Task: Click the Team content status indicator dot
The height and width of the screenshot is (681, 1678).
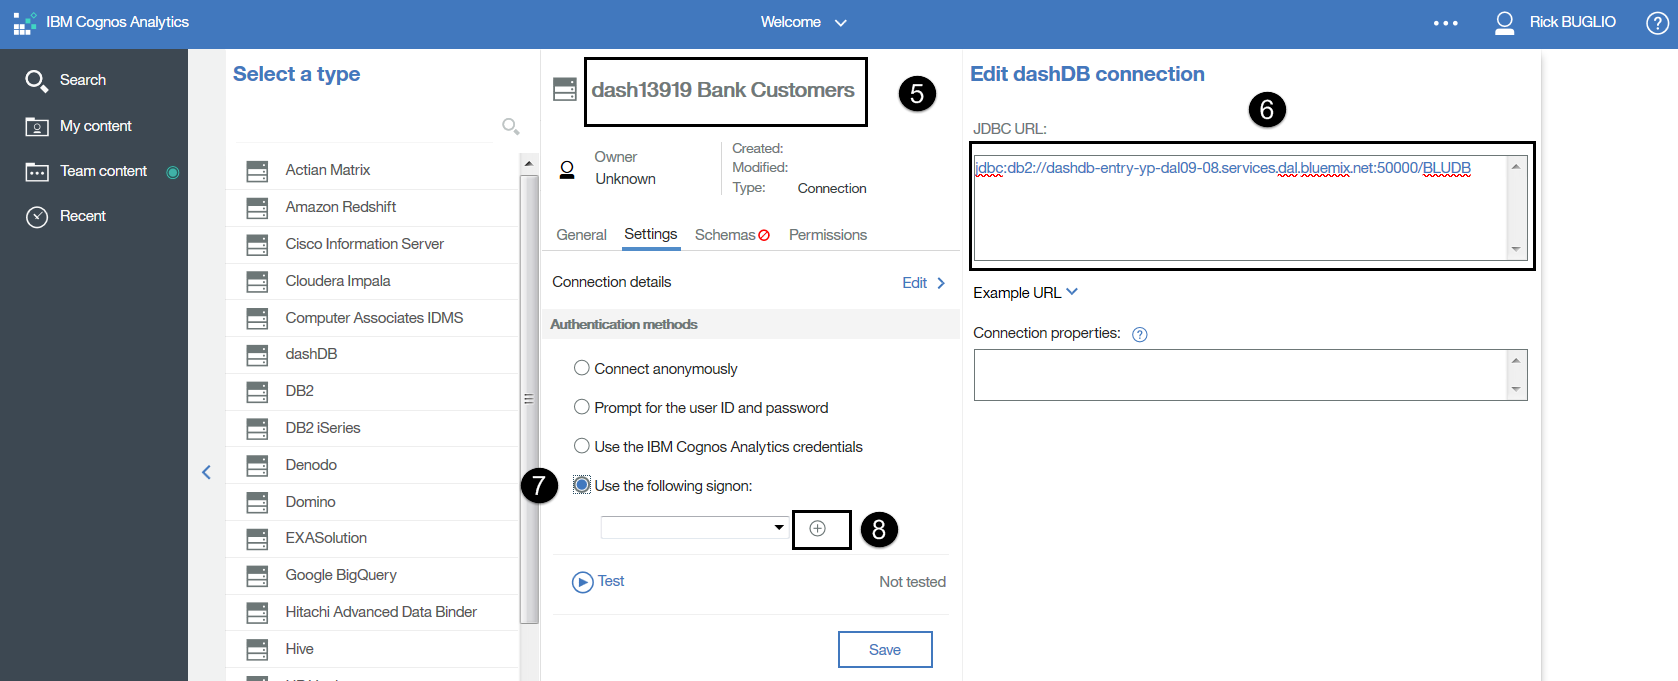Action: click(x=173, y=173)
